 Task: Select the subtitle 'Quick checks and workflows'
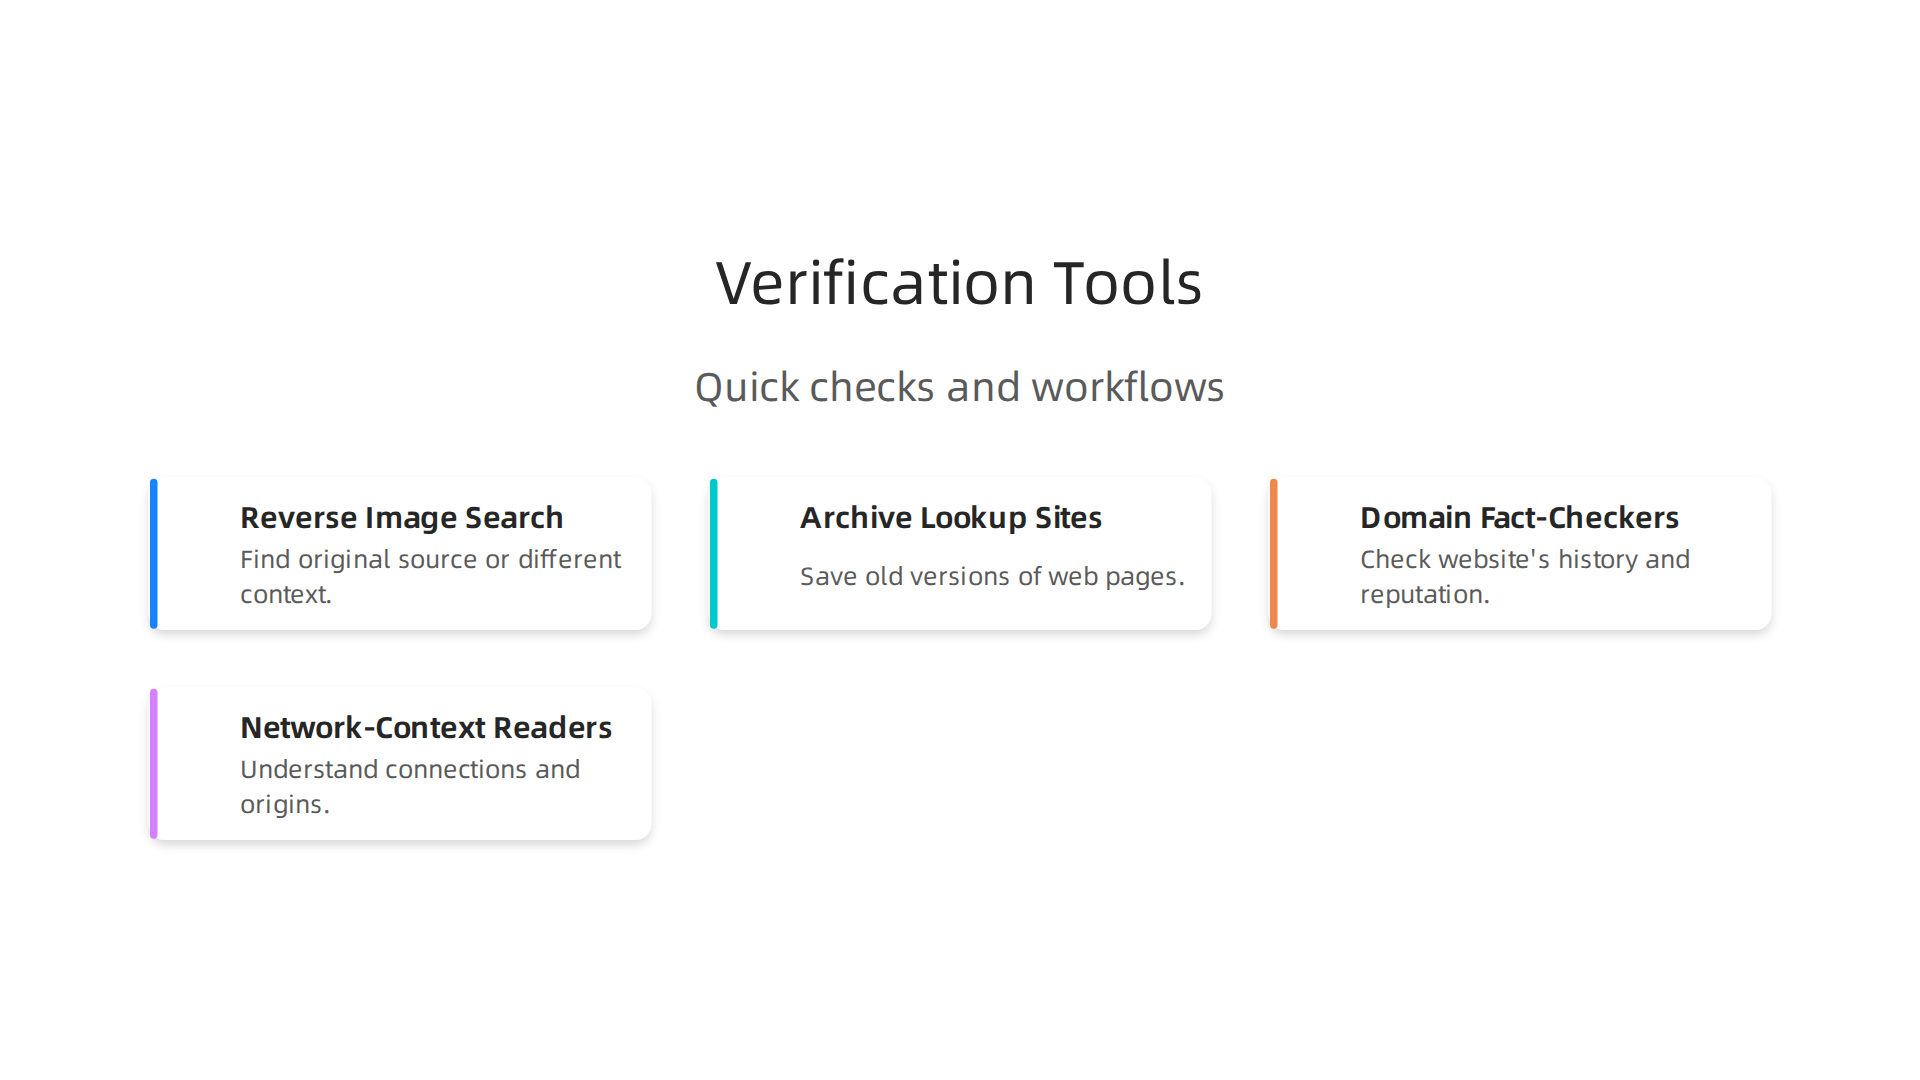tap(959, 387)
